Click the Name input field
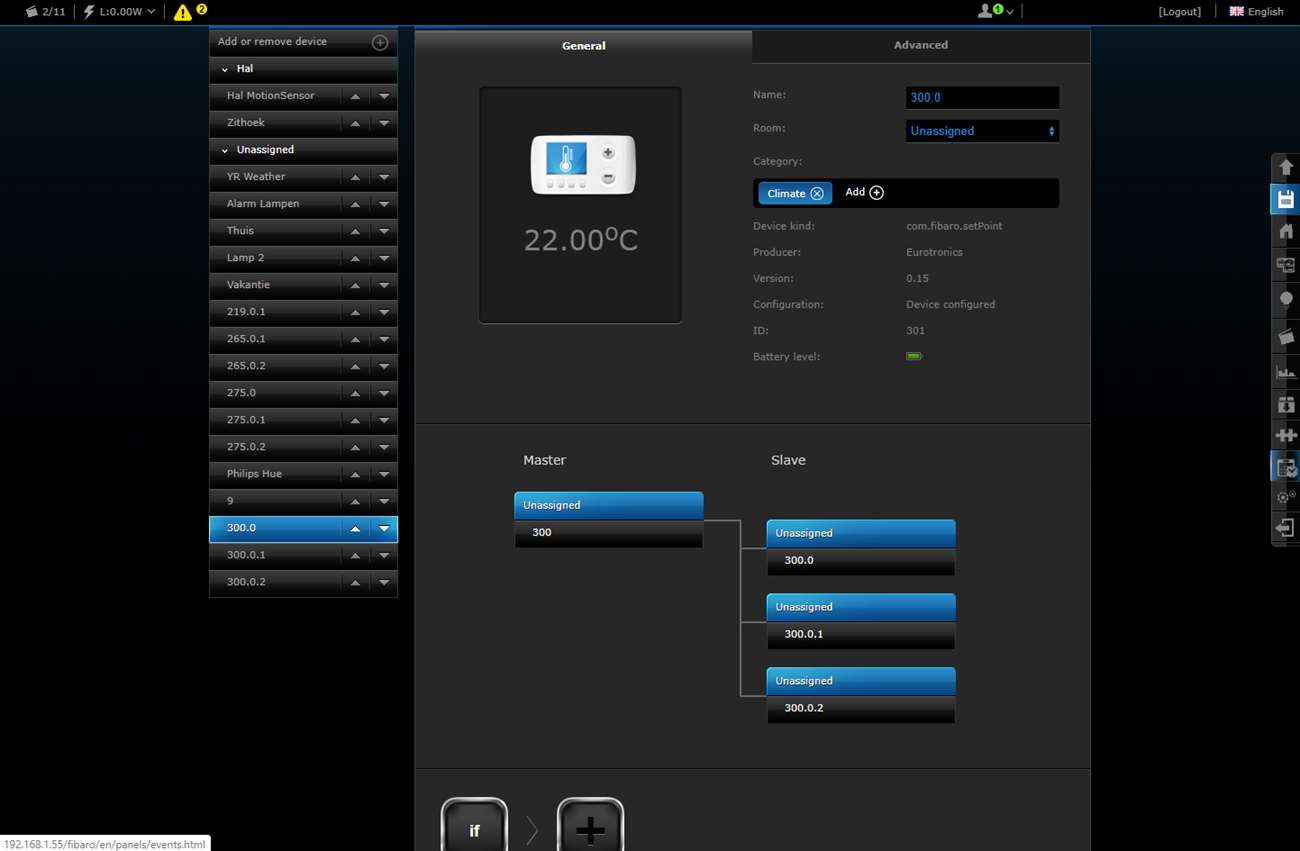Viewport: 1300px width, 851px height. (x=981, y=98)
